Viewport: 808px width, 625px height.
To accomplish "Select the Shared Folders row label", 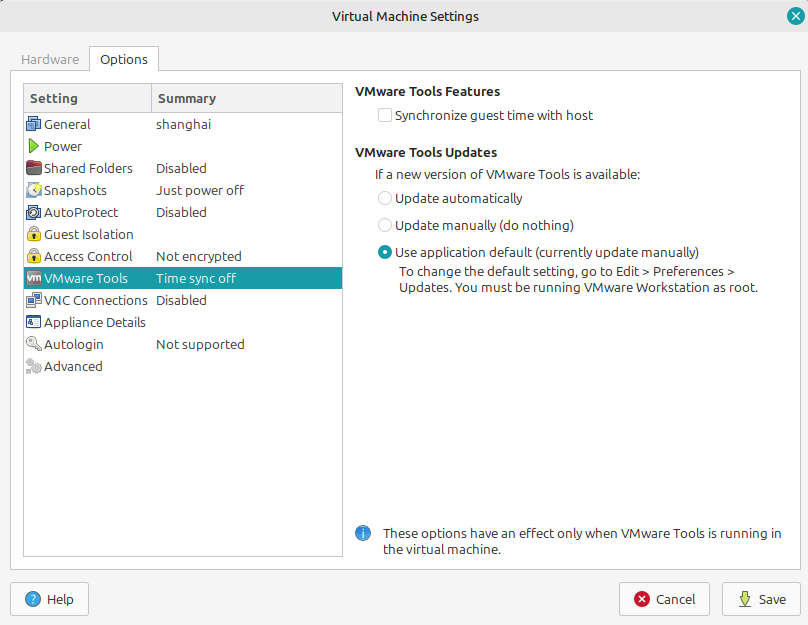I will coord(88,168).
